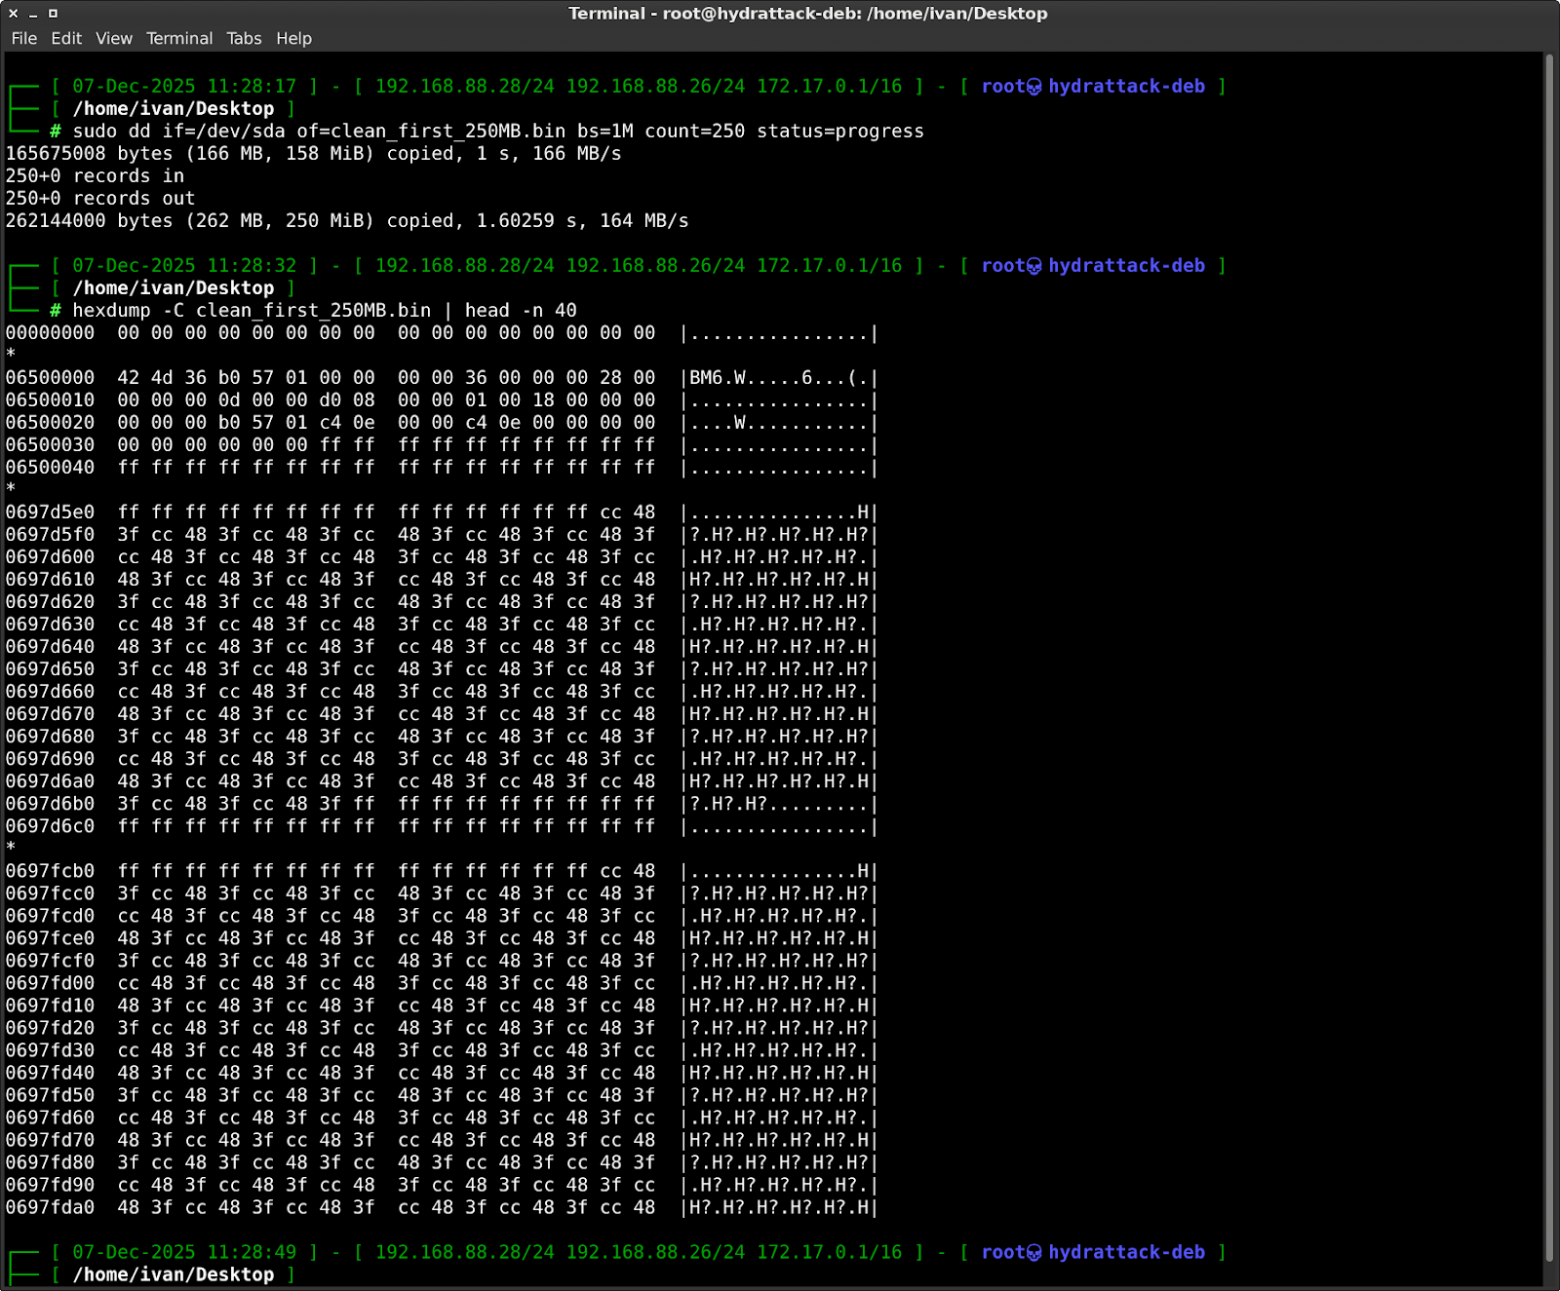Viewport: 1560px width, 1291px height.
Task: Open the View menu
Action: 114,38
